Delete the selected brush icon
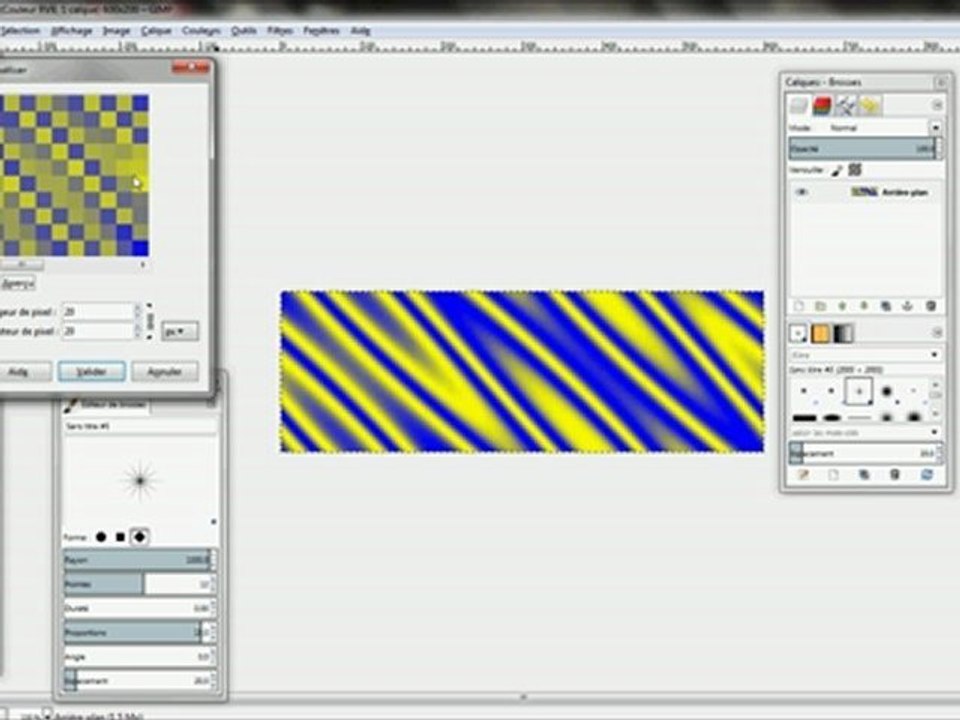Screen dimensions: 960x720 pos(894,474)
